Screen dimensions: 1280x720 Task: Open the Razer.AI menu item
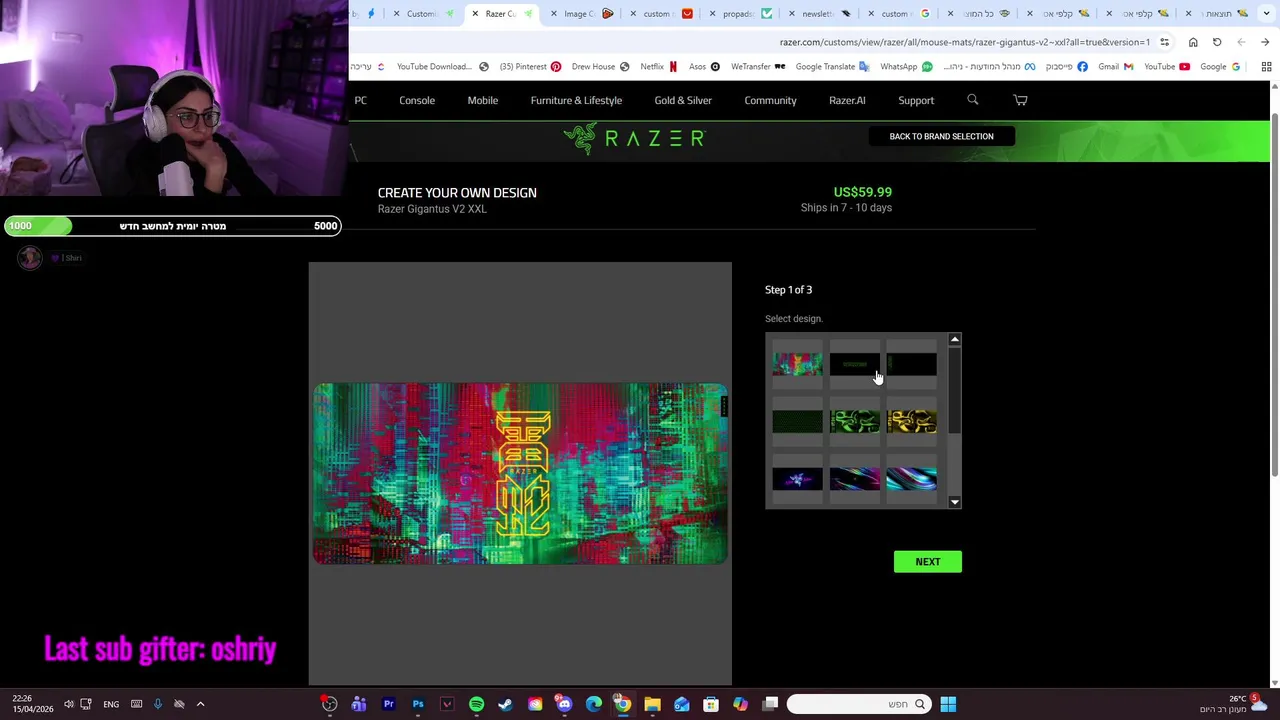click(847, 100)
